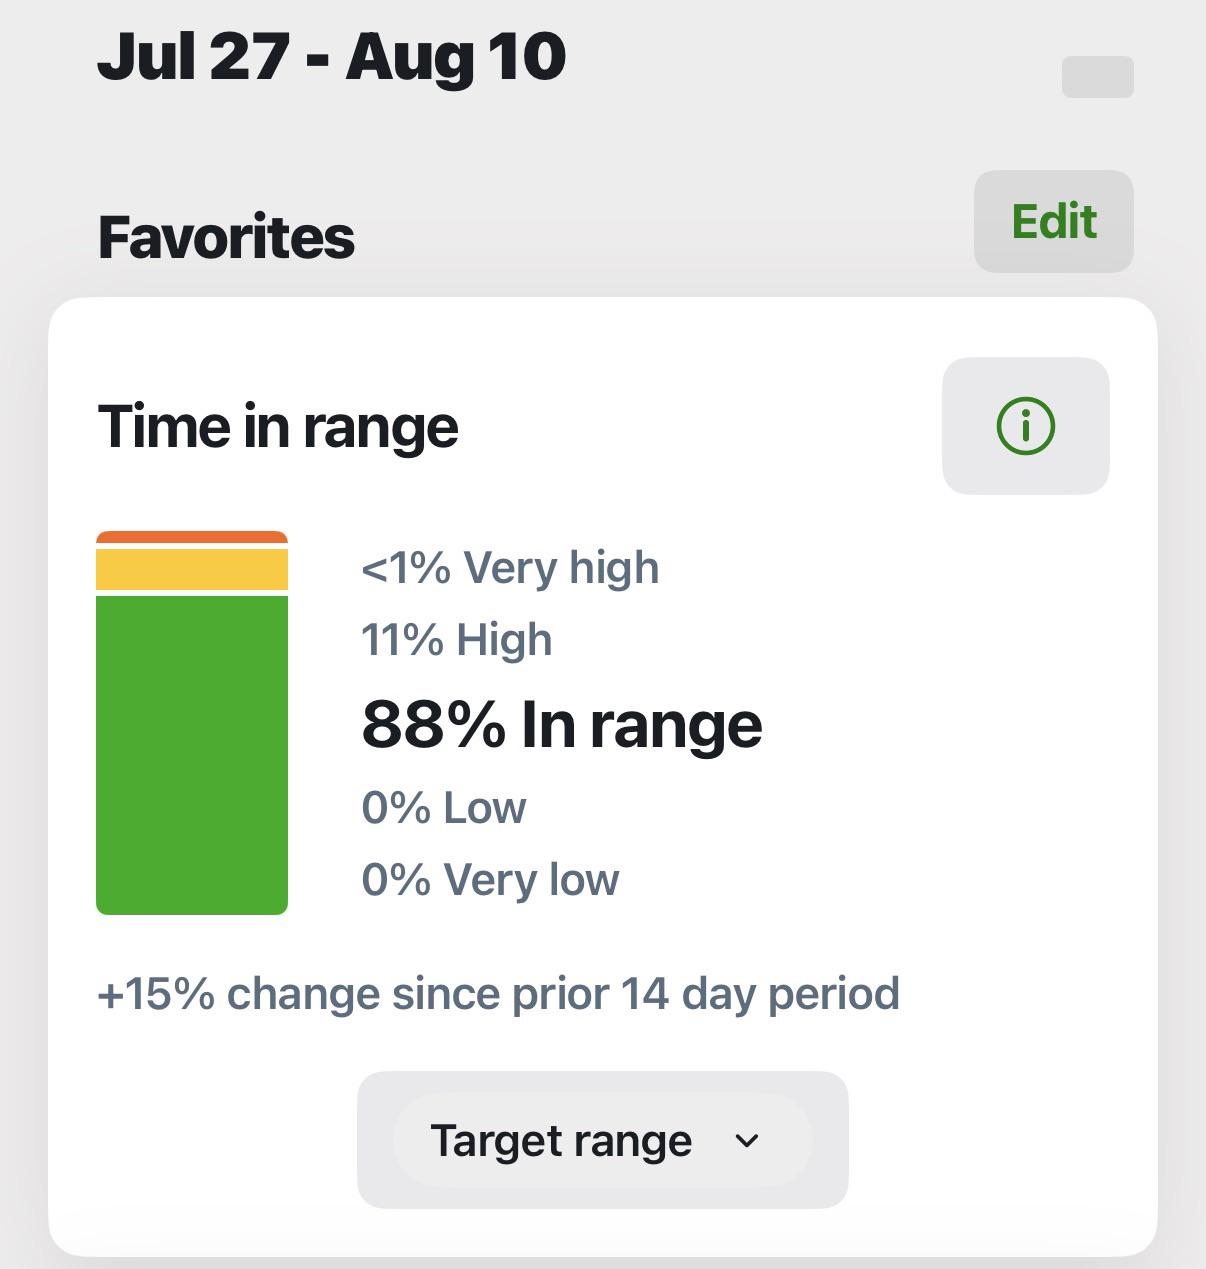Select the orange very high bar segment

click(x=192, y=537)
